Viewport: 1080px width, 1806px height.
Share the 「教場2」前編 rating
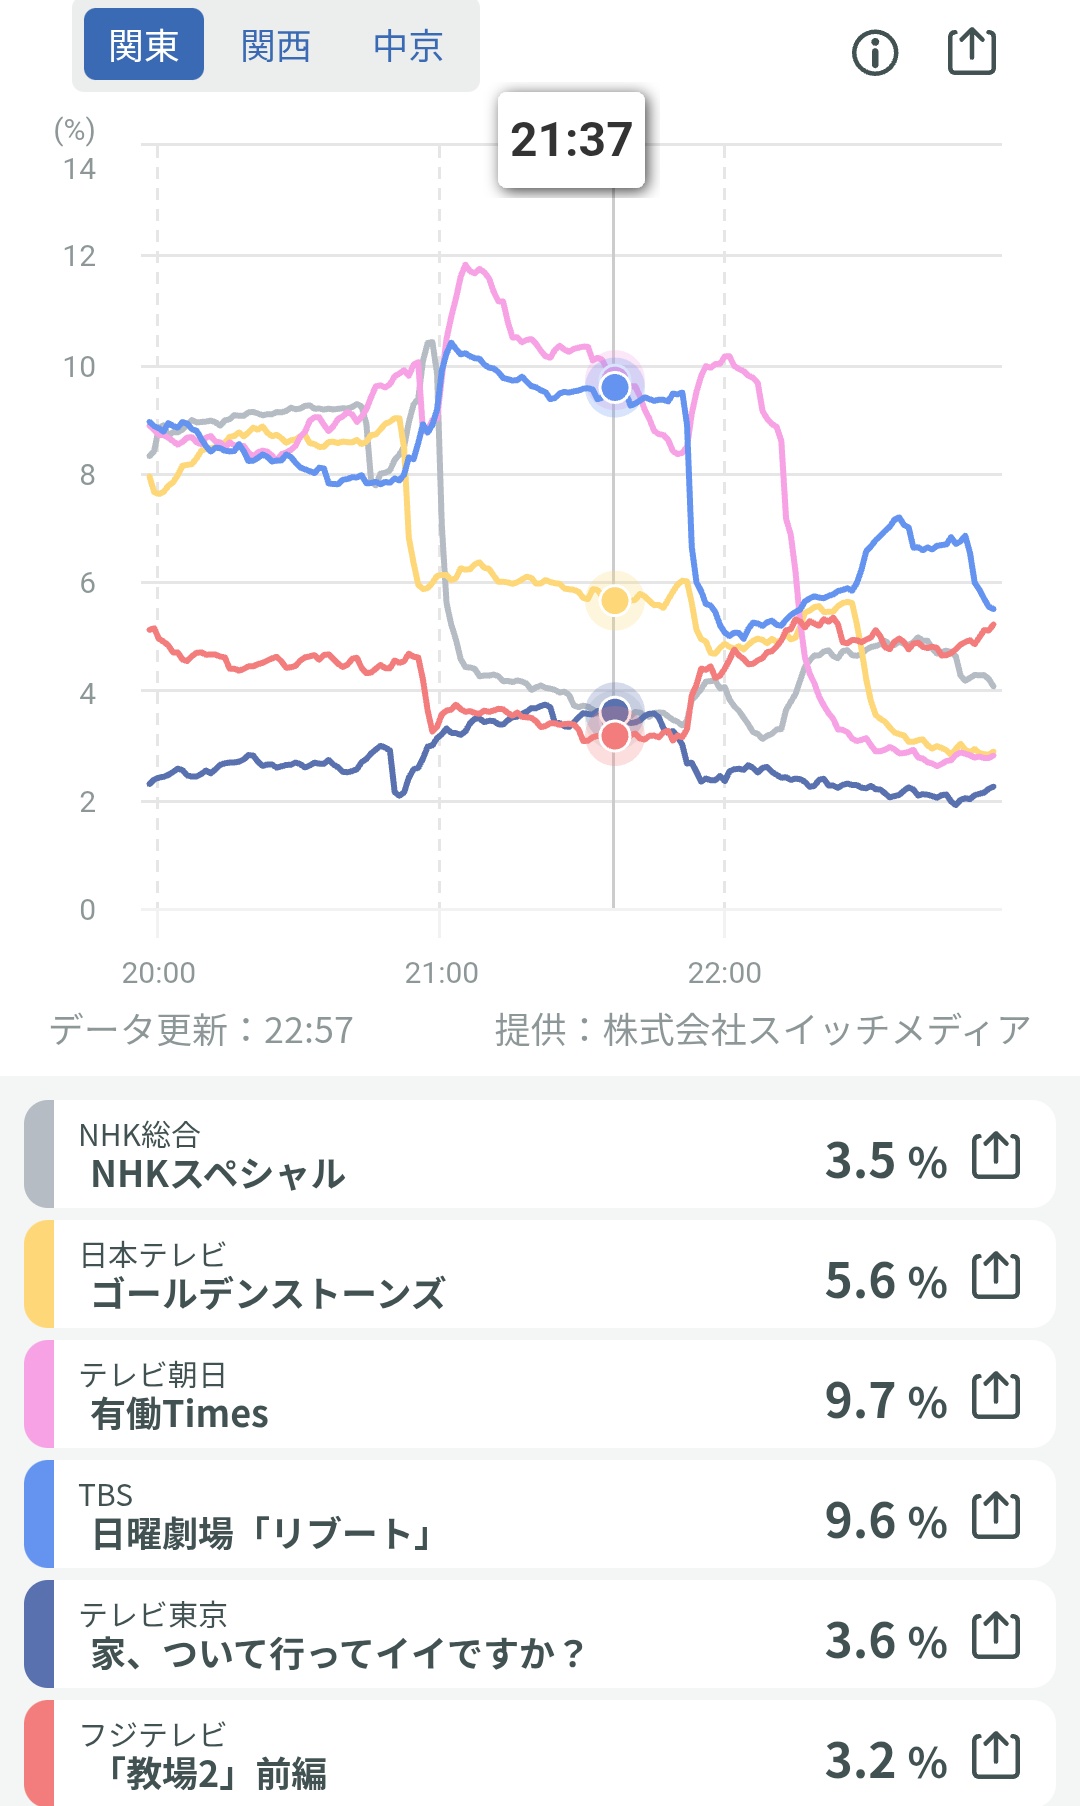click(x=996, y=1756)
